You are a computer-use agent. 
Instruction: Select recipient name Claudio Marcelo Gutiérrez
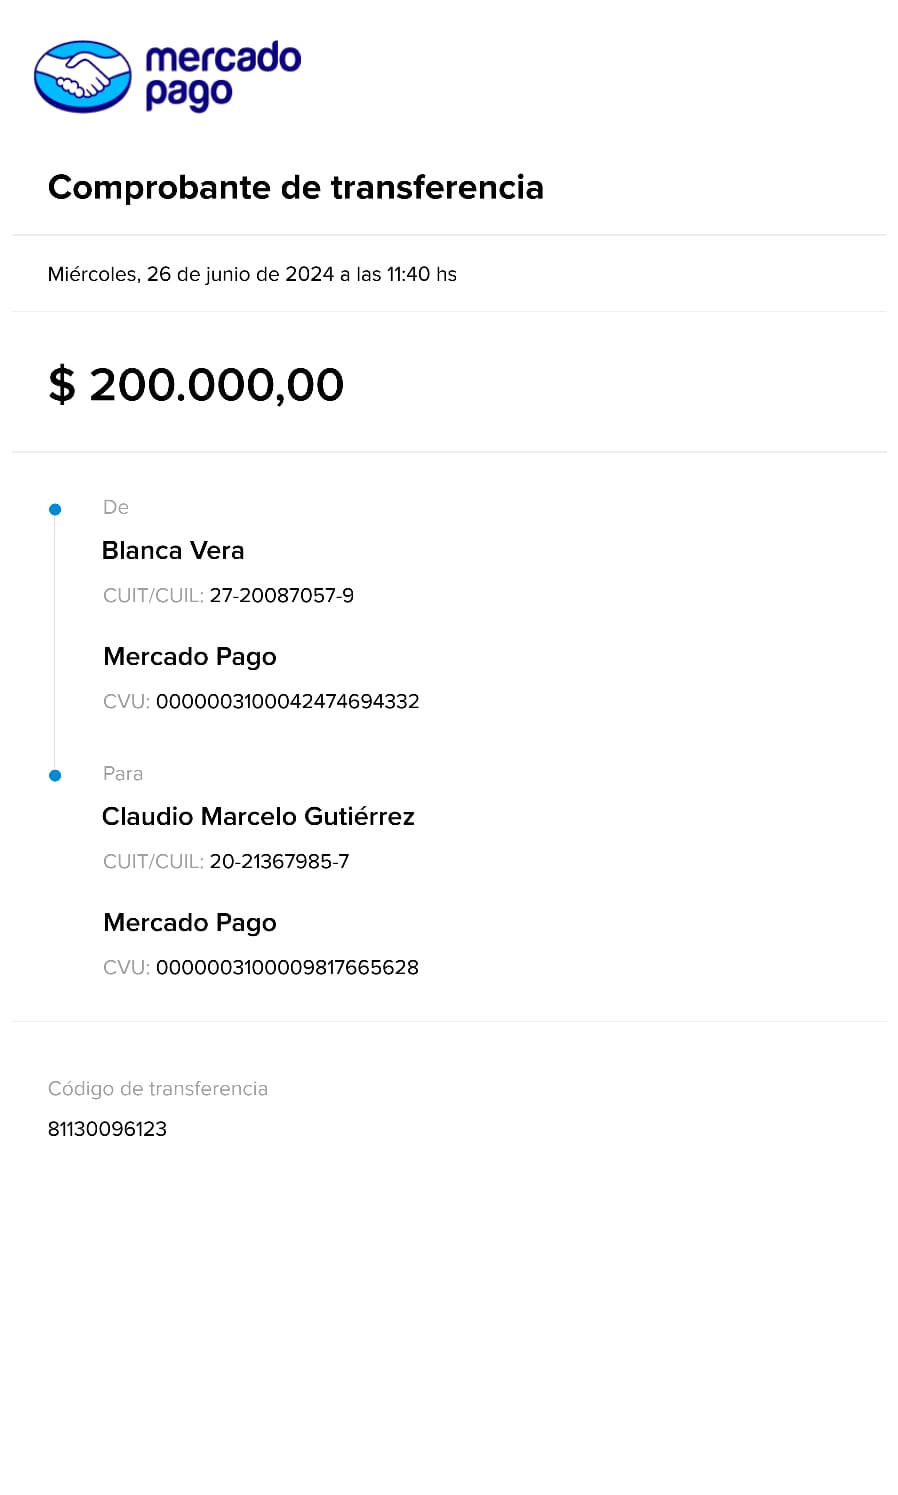coord(258,816)
